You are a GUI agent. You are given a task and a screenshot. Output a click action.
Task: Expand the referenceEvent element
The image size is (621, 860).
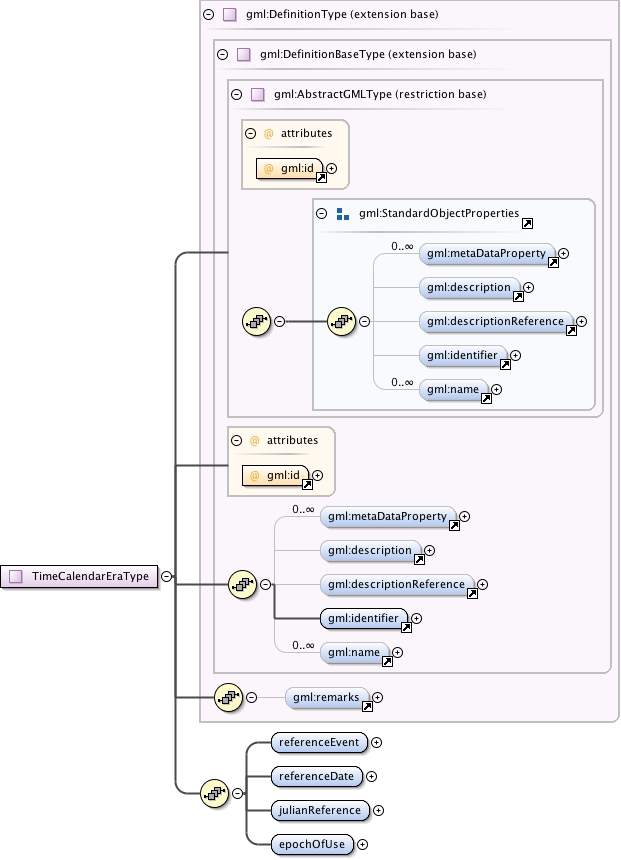[x=376, y=743]
